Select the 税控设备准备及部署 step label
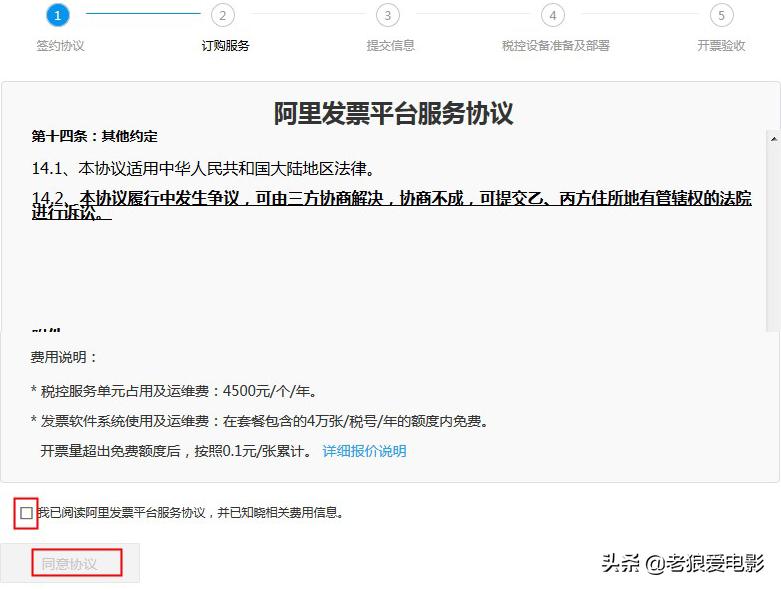Viewport: 781px width, 590px height. [556, 45]
